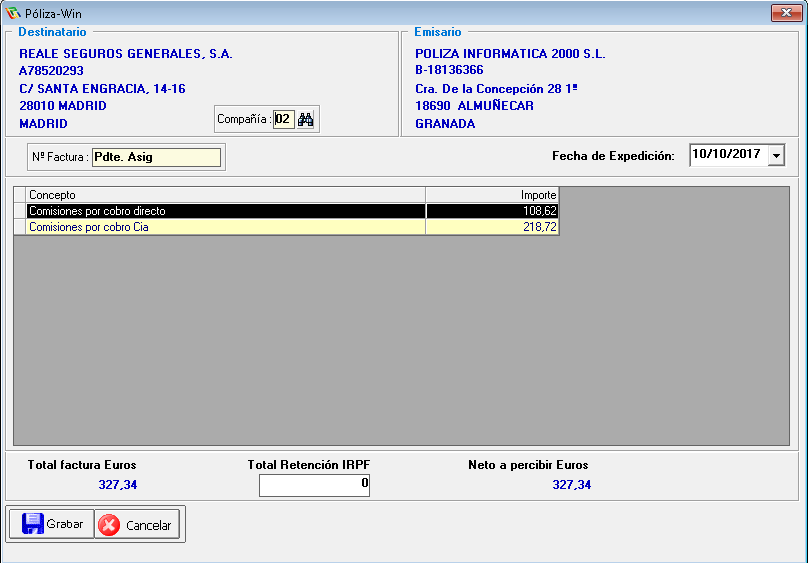Click the Total Retención IRPF input field
The image size is (808, 563).
click(x=314, y=485)
